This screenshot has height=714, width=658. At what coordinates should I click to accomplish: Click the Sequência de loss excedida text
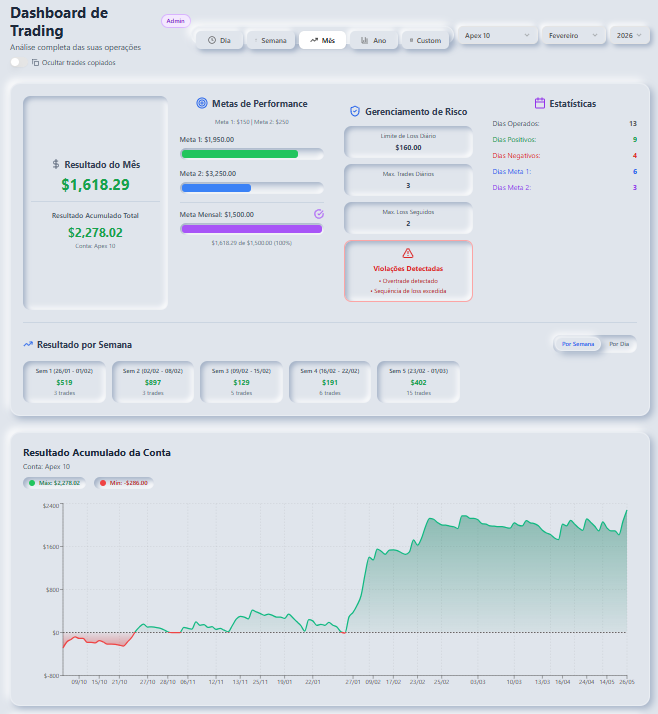(408, 291)
